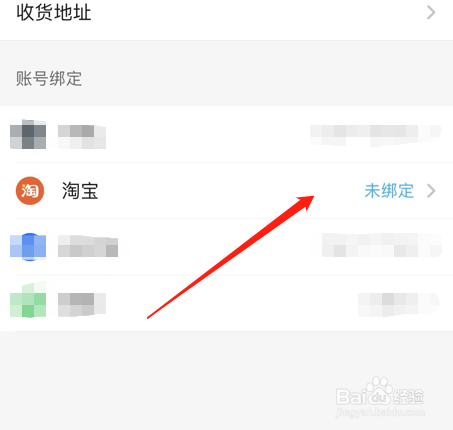Screen dimensions: 453x430
Task: Tap the green pixelated account icon
Action: pos(28,300)
